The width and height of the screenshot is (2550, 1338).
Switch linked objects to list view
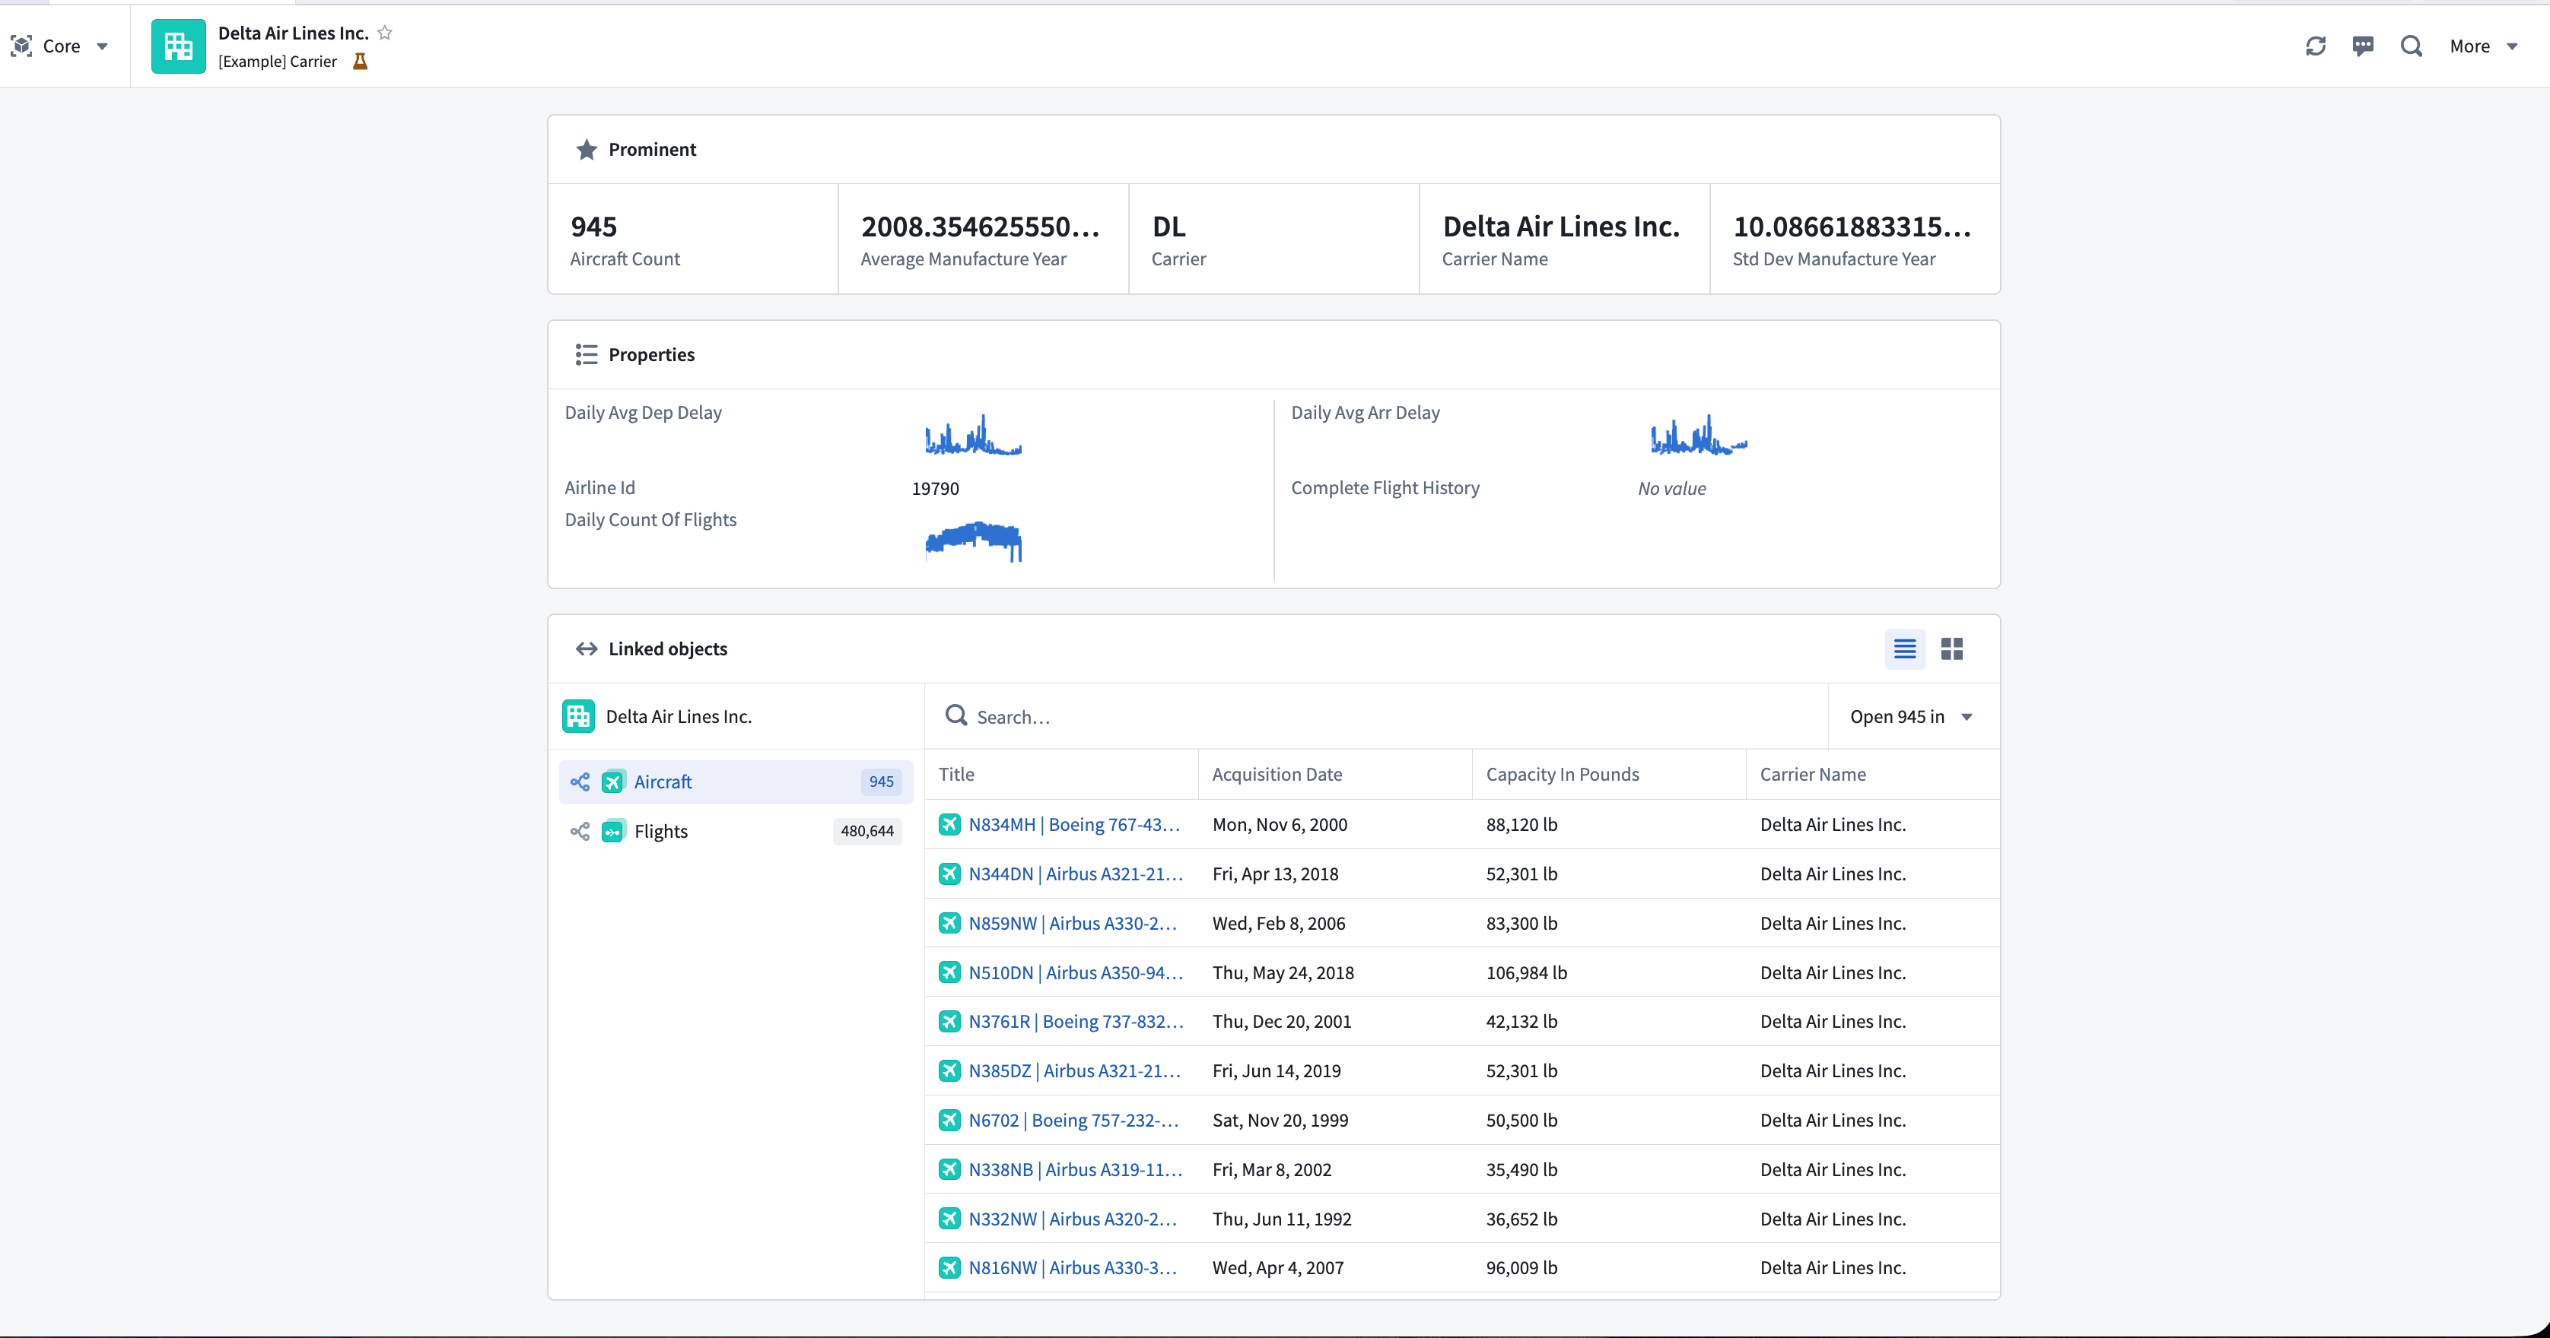pyautogui.click(x=1904, y=649)
